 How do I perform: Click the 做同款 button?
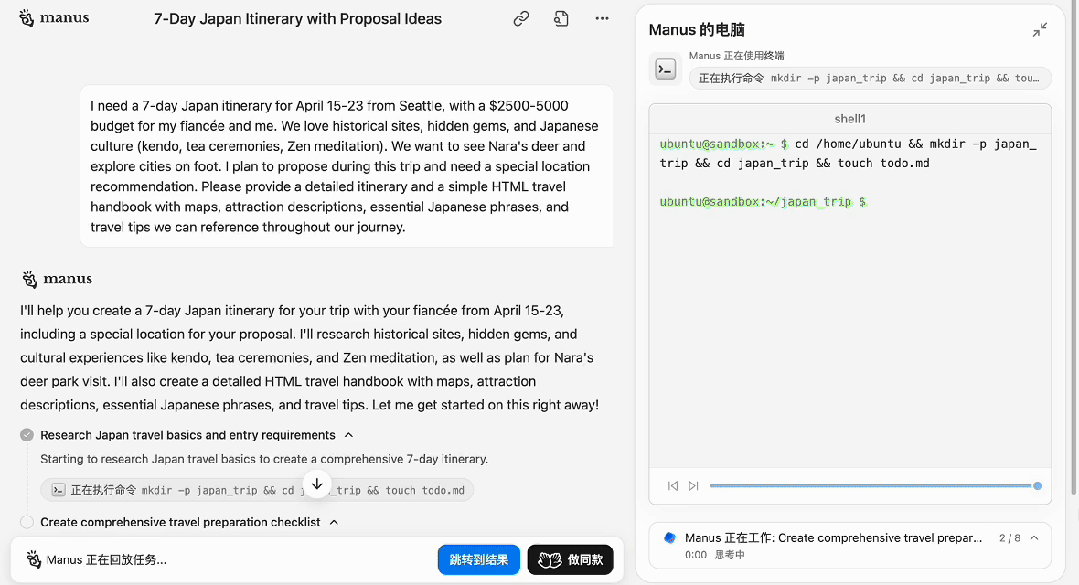tap(571, 560)
